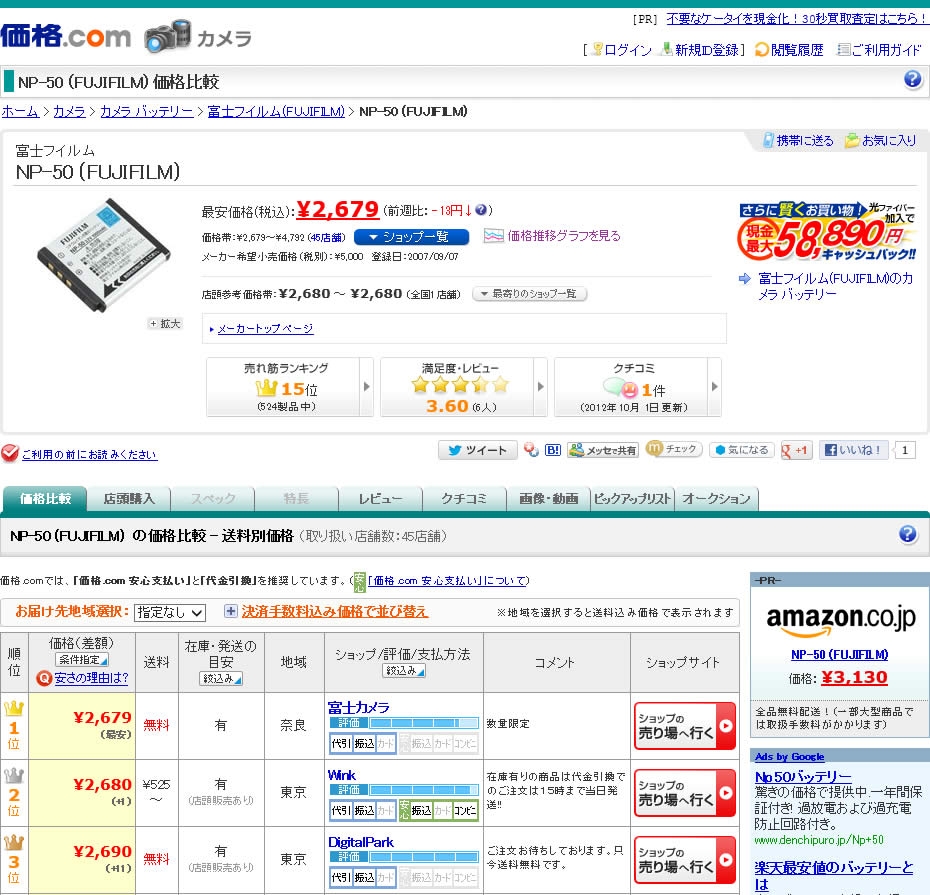Image resolution: width=930 pixels, height=895 pixels.
Task: Switch to ピックアップリスト tab
Action: point(632,499)
